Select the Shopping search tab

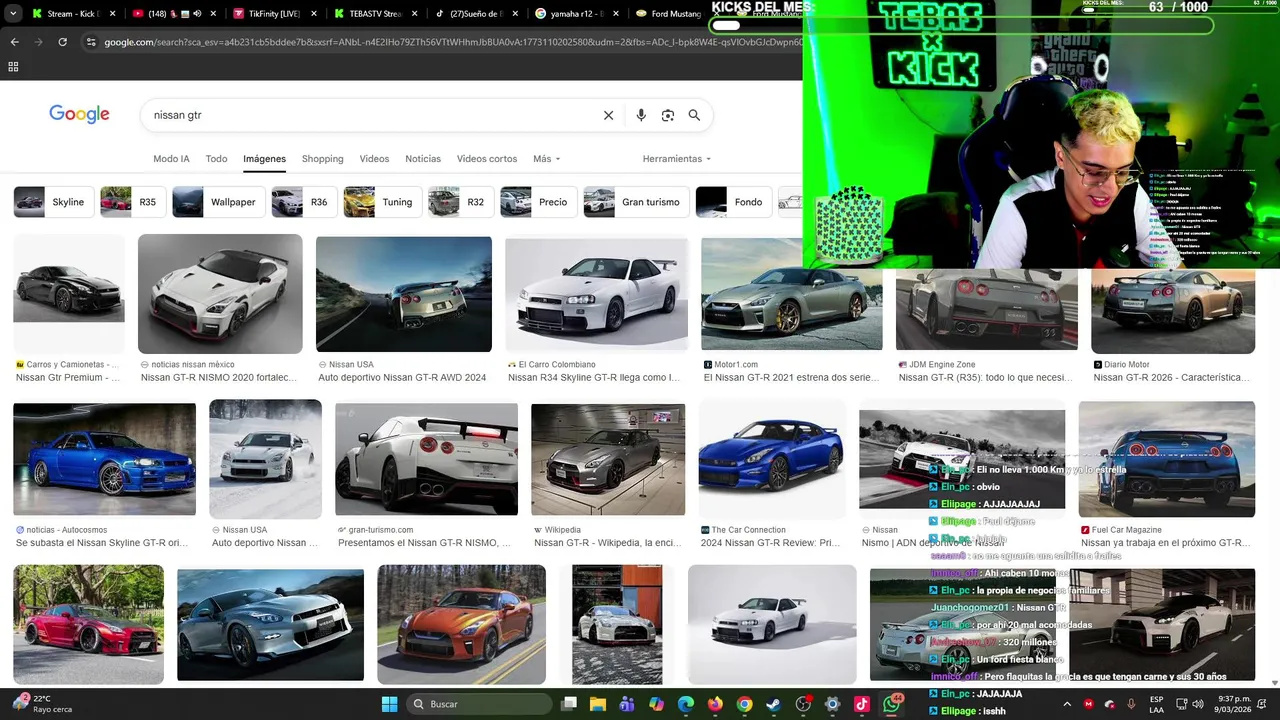[323, 159]
